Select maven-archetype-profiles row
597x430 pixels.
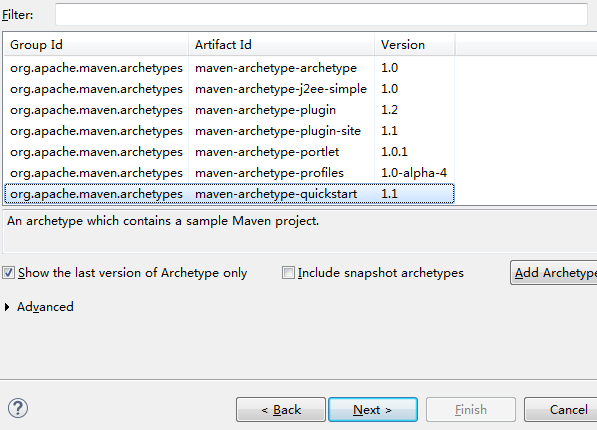pos(229,173)
